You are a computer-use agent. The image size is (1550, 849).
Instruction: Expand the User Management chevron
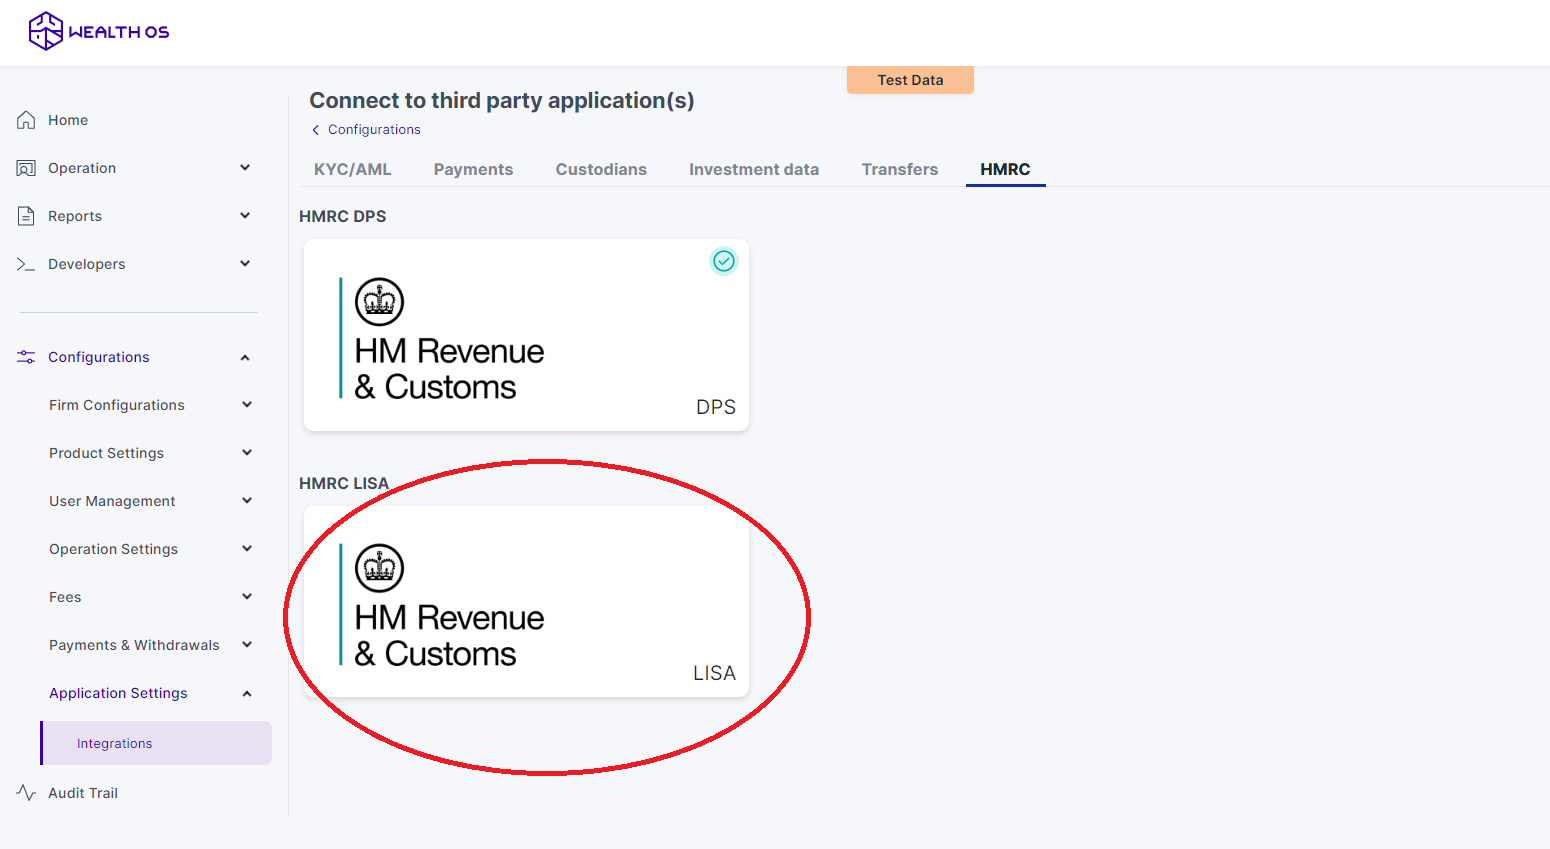247,501
